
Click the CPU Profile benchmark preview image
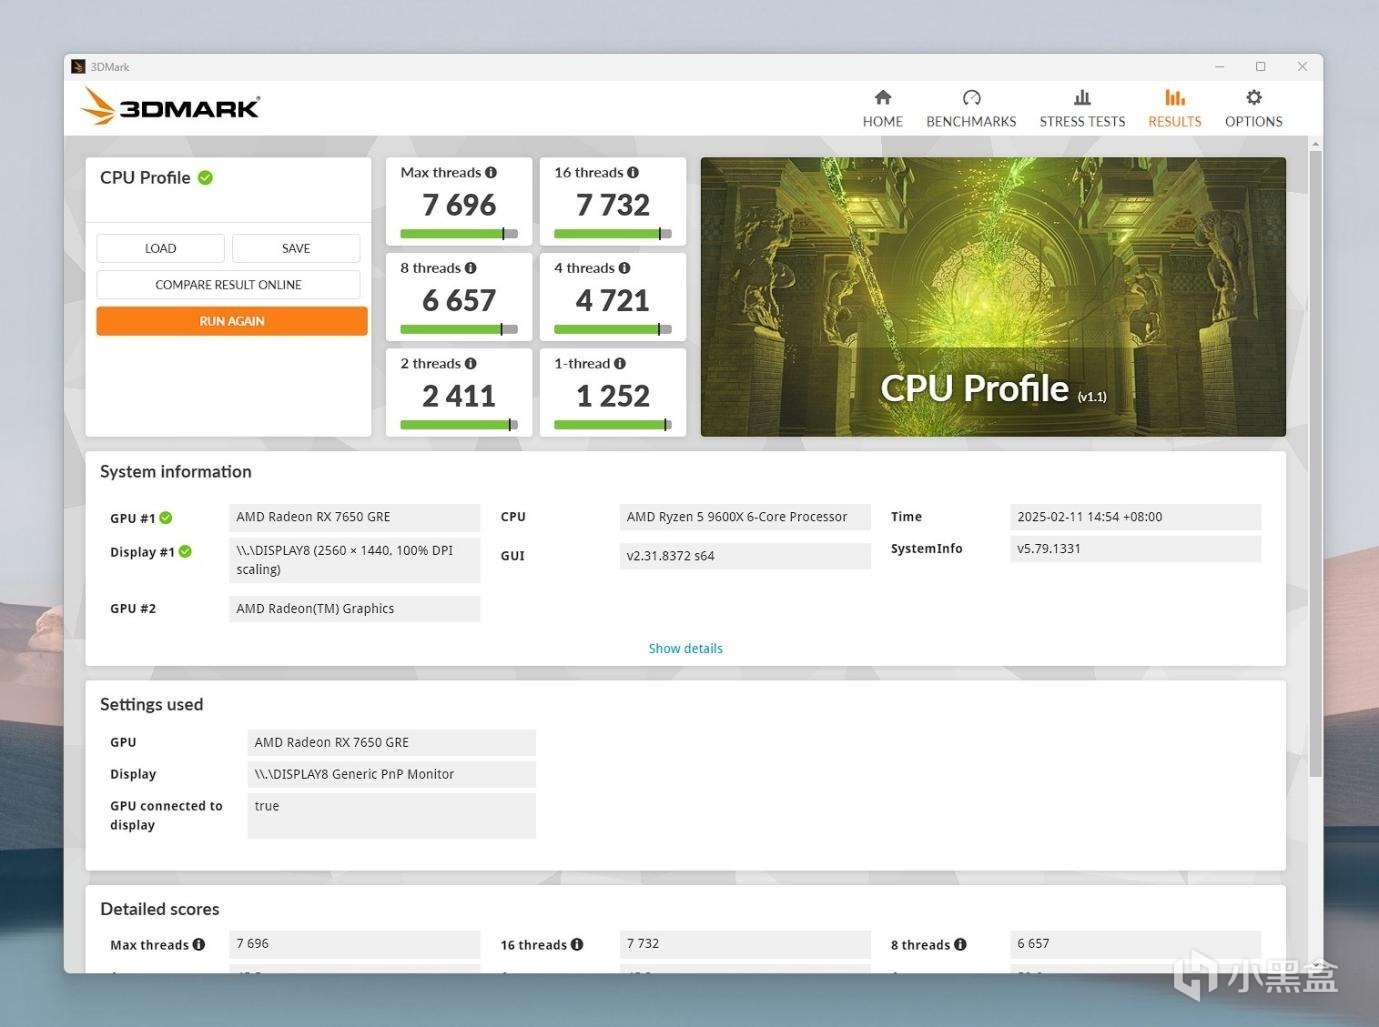[x=993, y=296]
